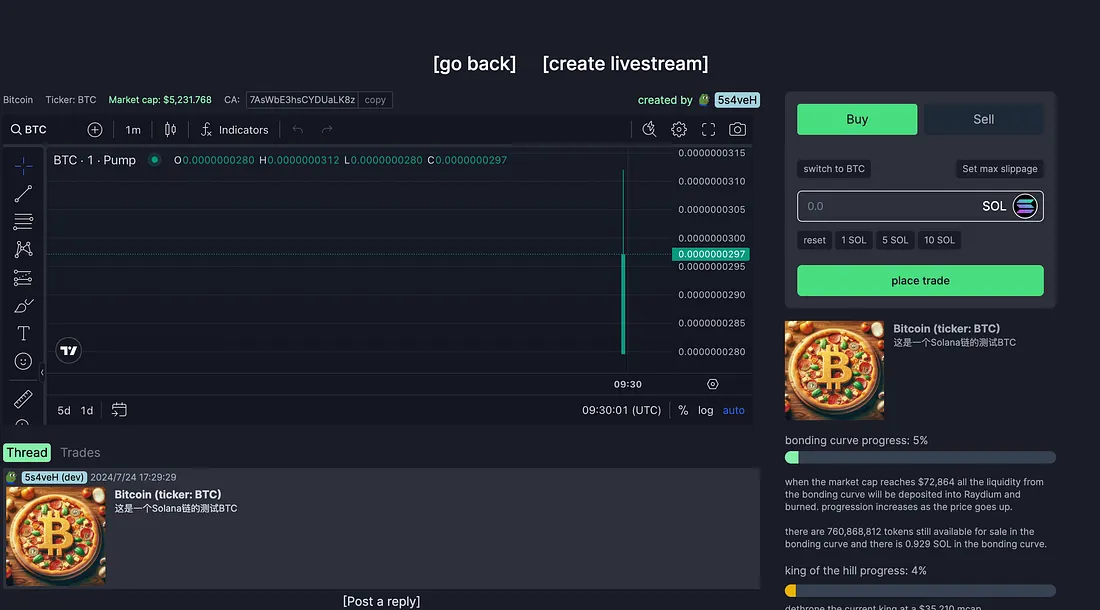
Task: Open the 1m time interval dropdown
Action: click(x=133, y=130)
